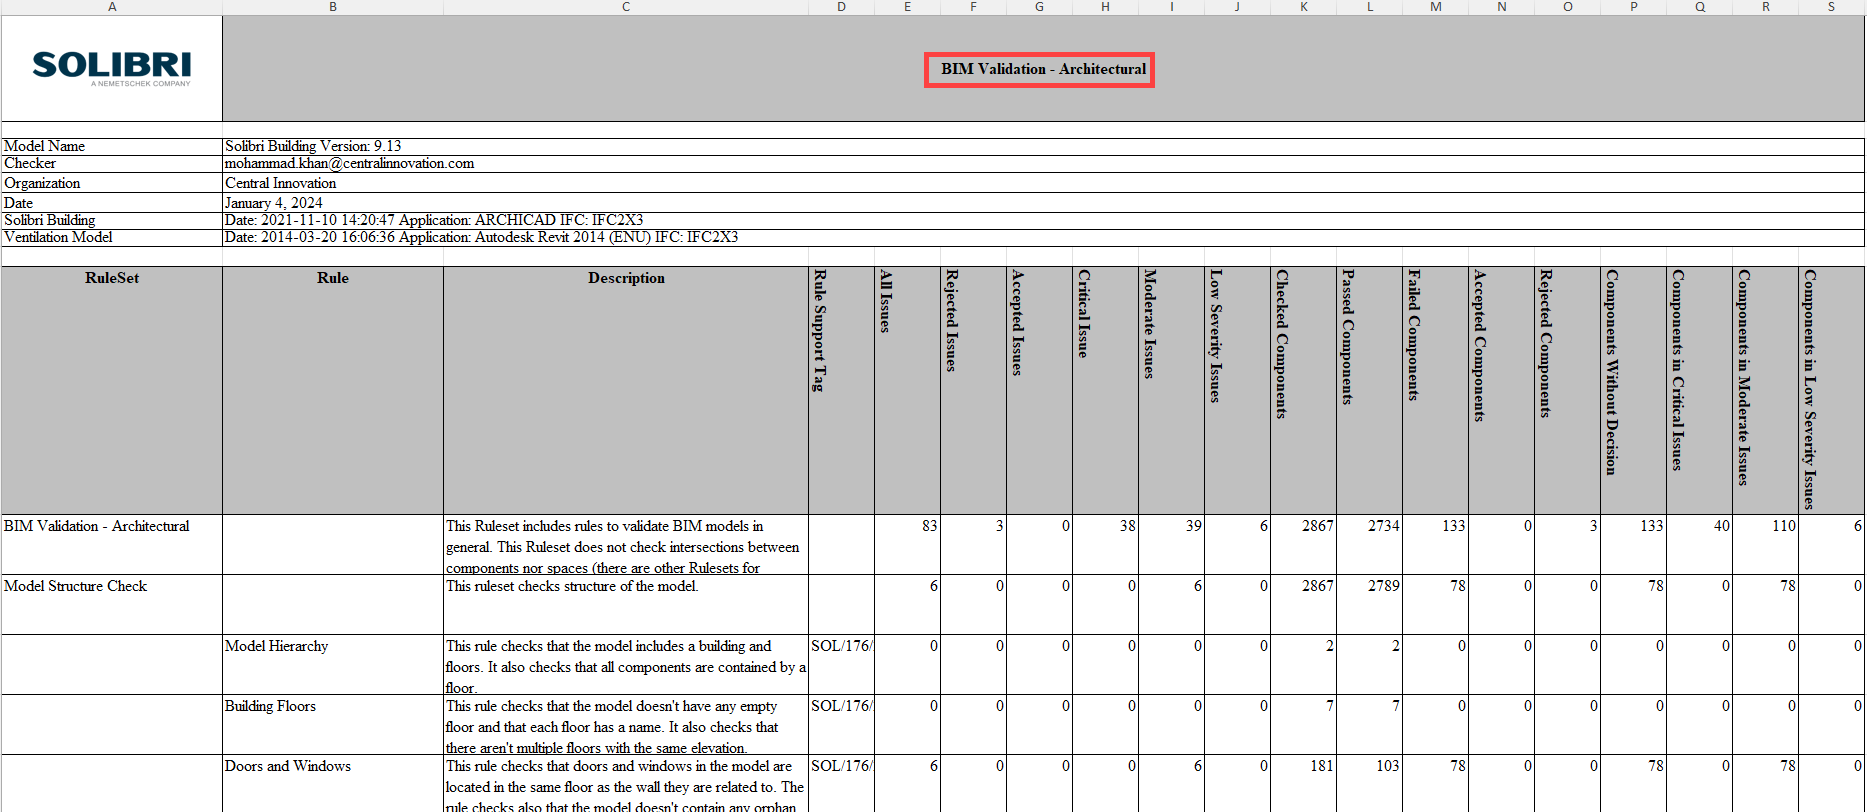Select Passed Components value 103
The height and width of the screenshot is (812, 1867).
tap(1369, 783)
